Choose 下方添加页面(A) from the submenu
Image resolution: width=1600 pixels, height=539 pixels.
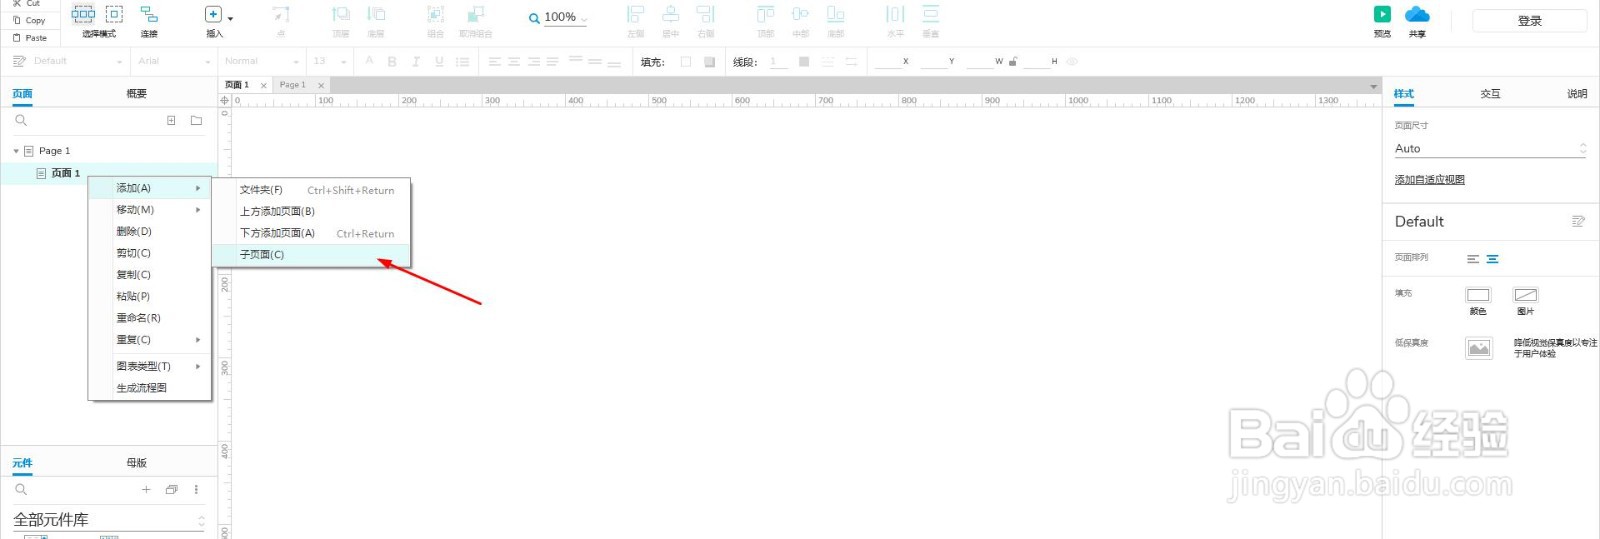click(311, 233)
